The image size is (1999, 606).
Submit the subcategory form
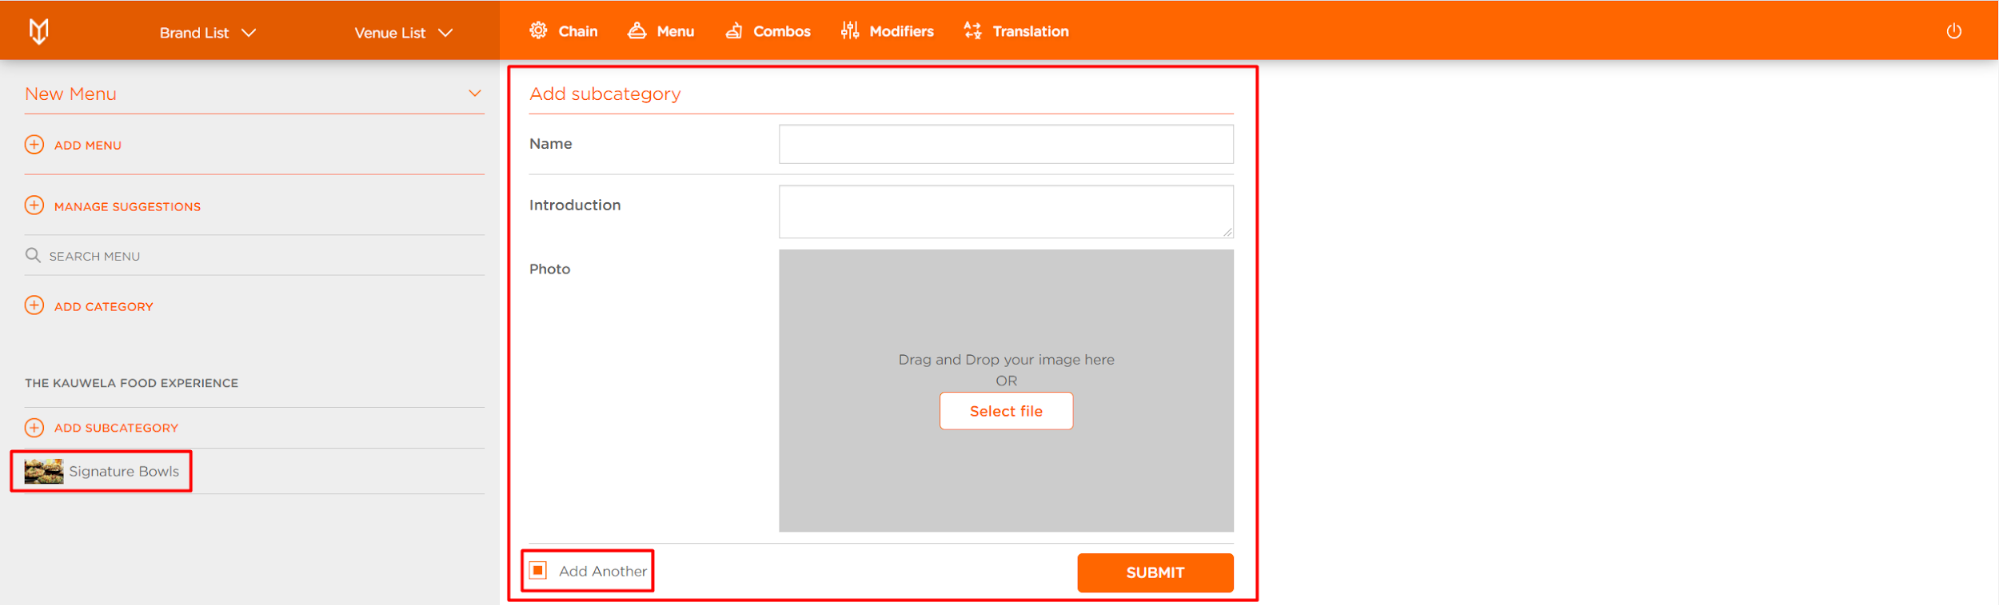pos(1155,572)
